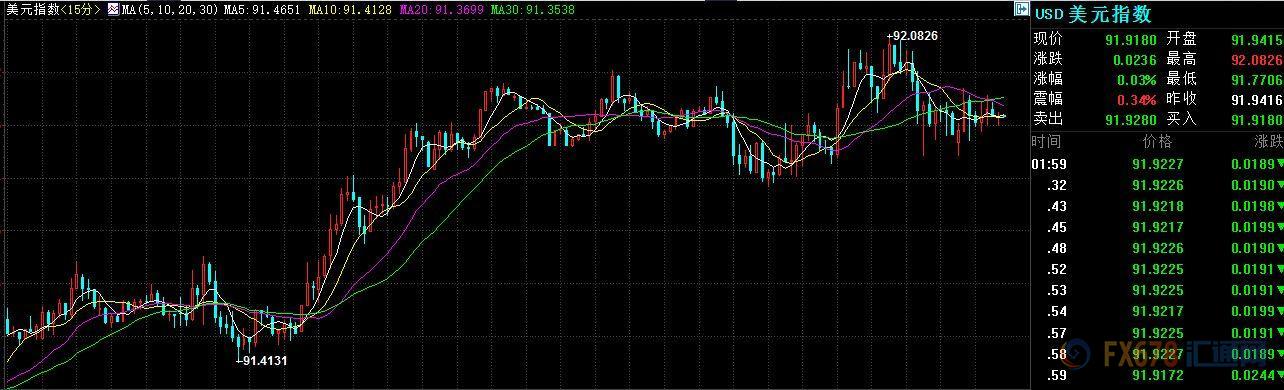Select the tick row priced 91.9218

point(1158,206)
